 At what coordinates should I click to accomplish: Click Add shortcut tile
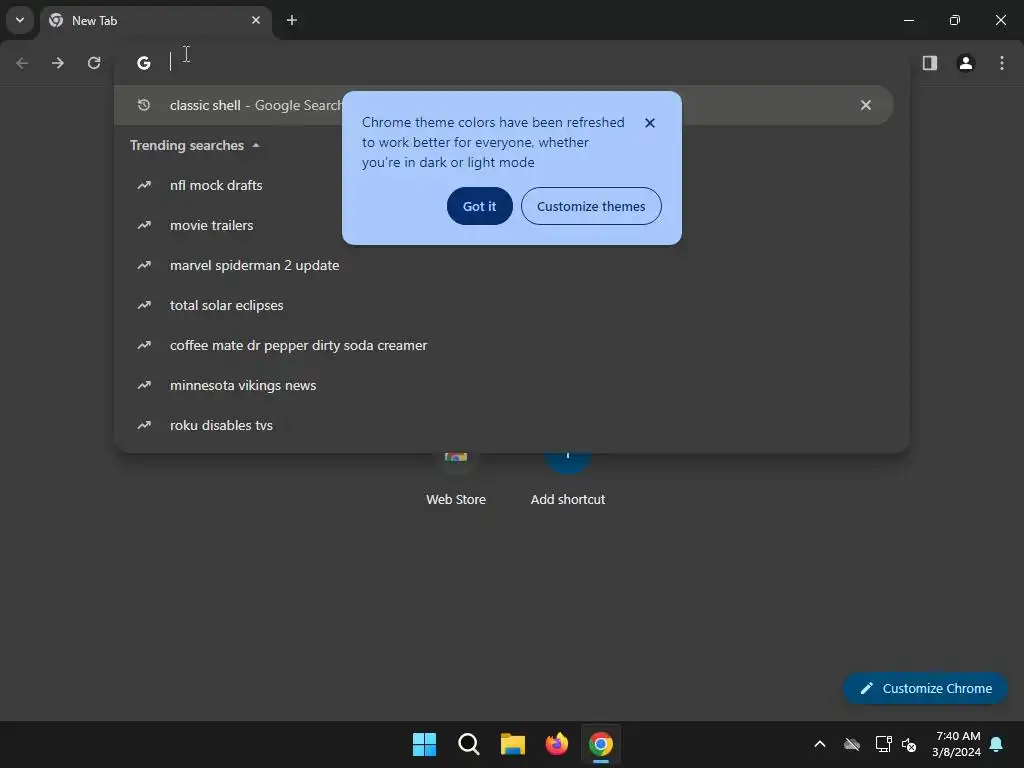pos(568,480)
